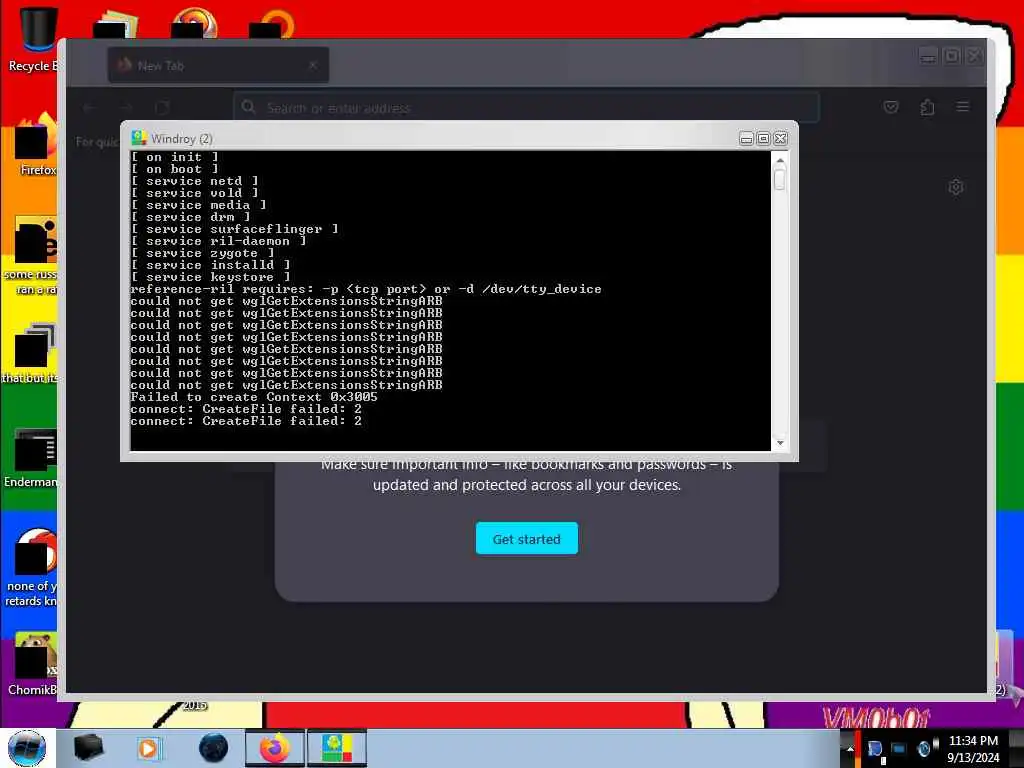Focus the Firefox address bar
This screenshot has width=1024, height=768.
[526, 107]
